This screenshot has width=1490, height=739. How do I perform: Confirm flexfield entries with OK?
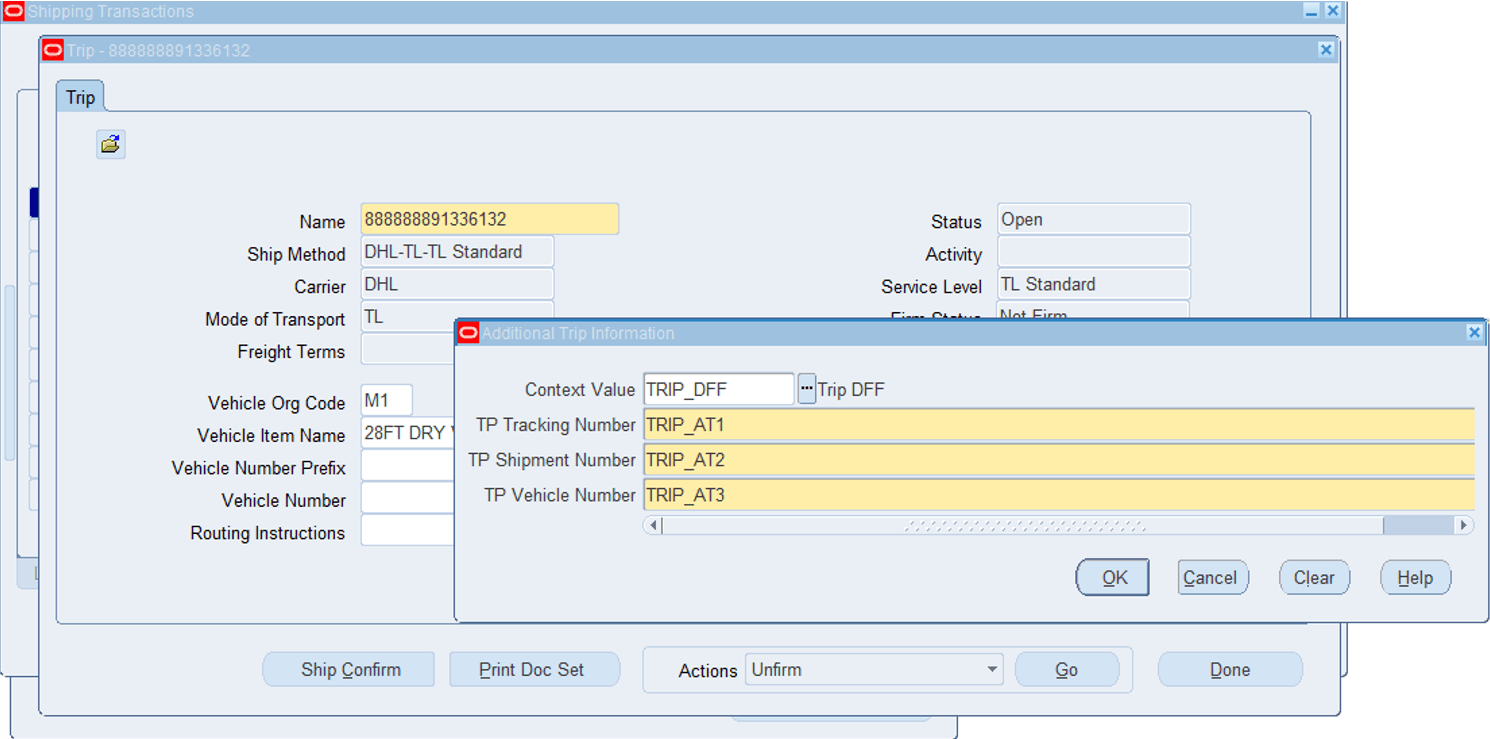(x=1112, y=577)
